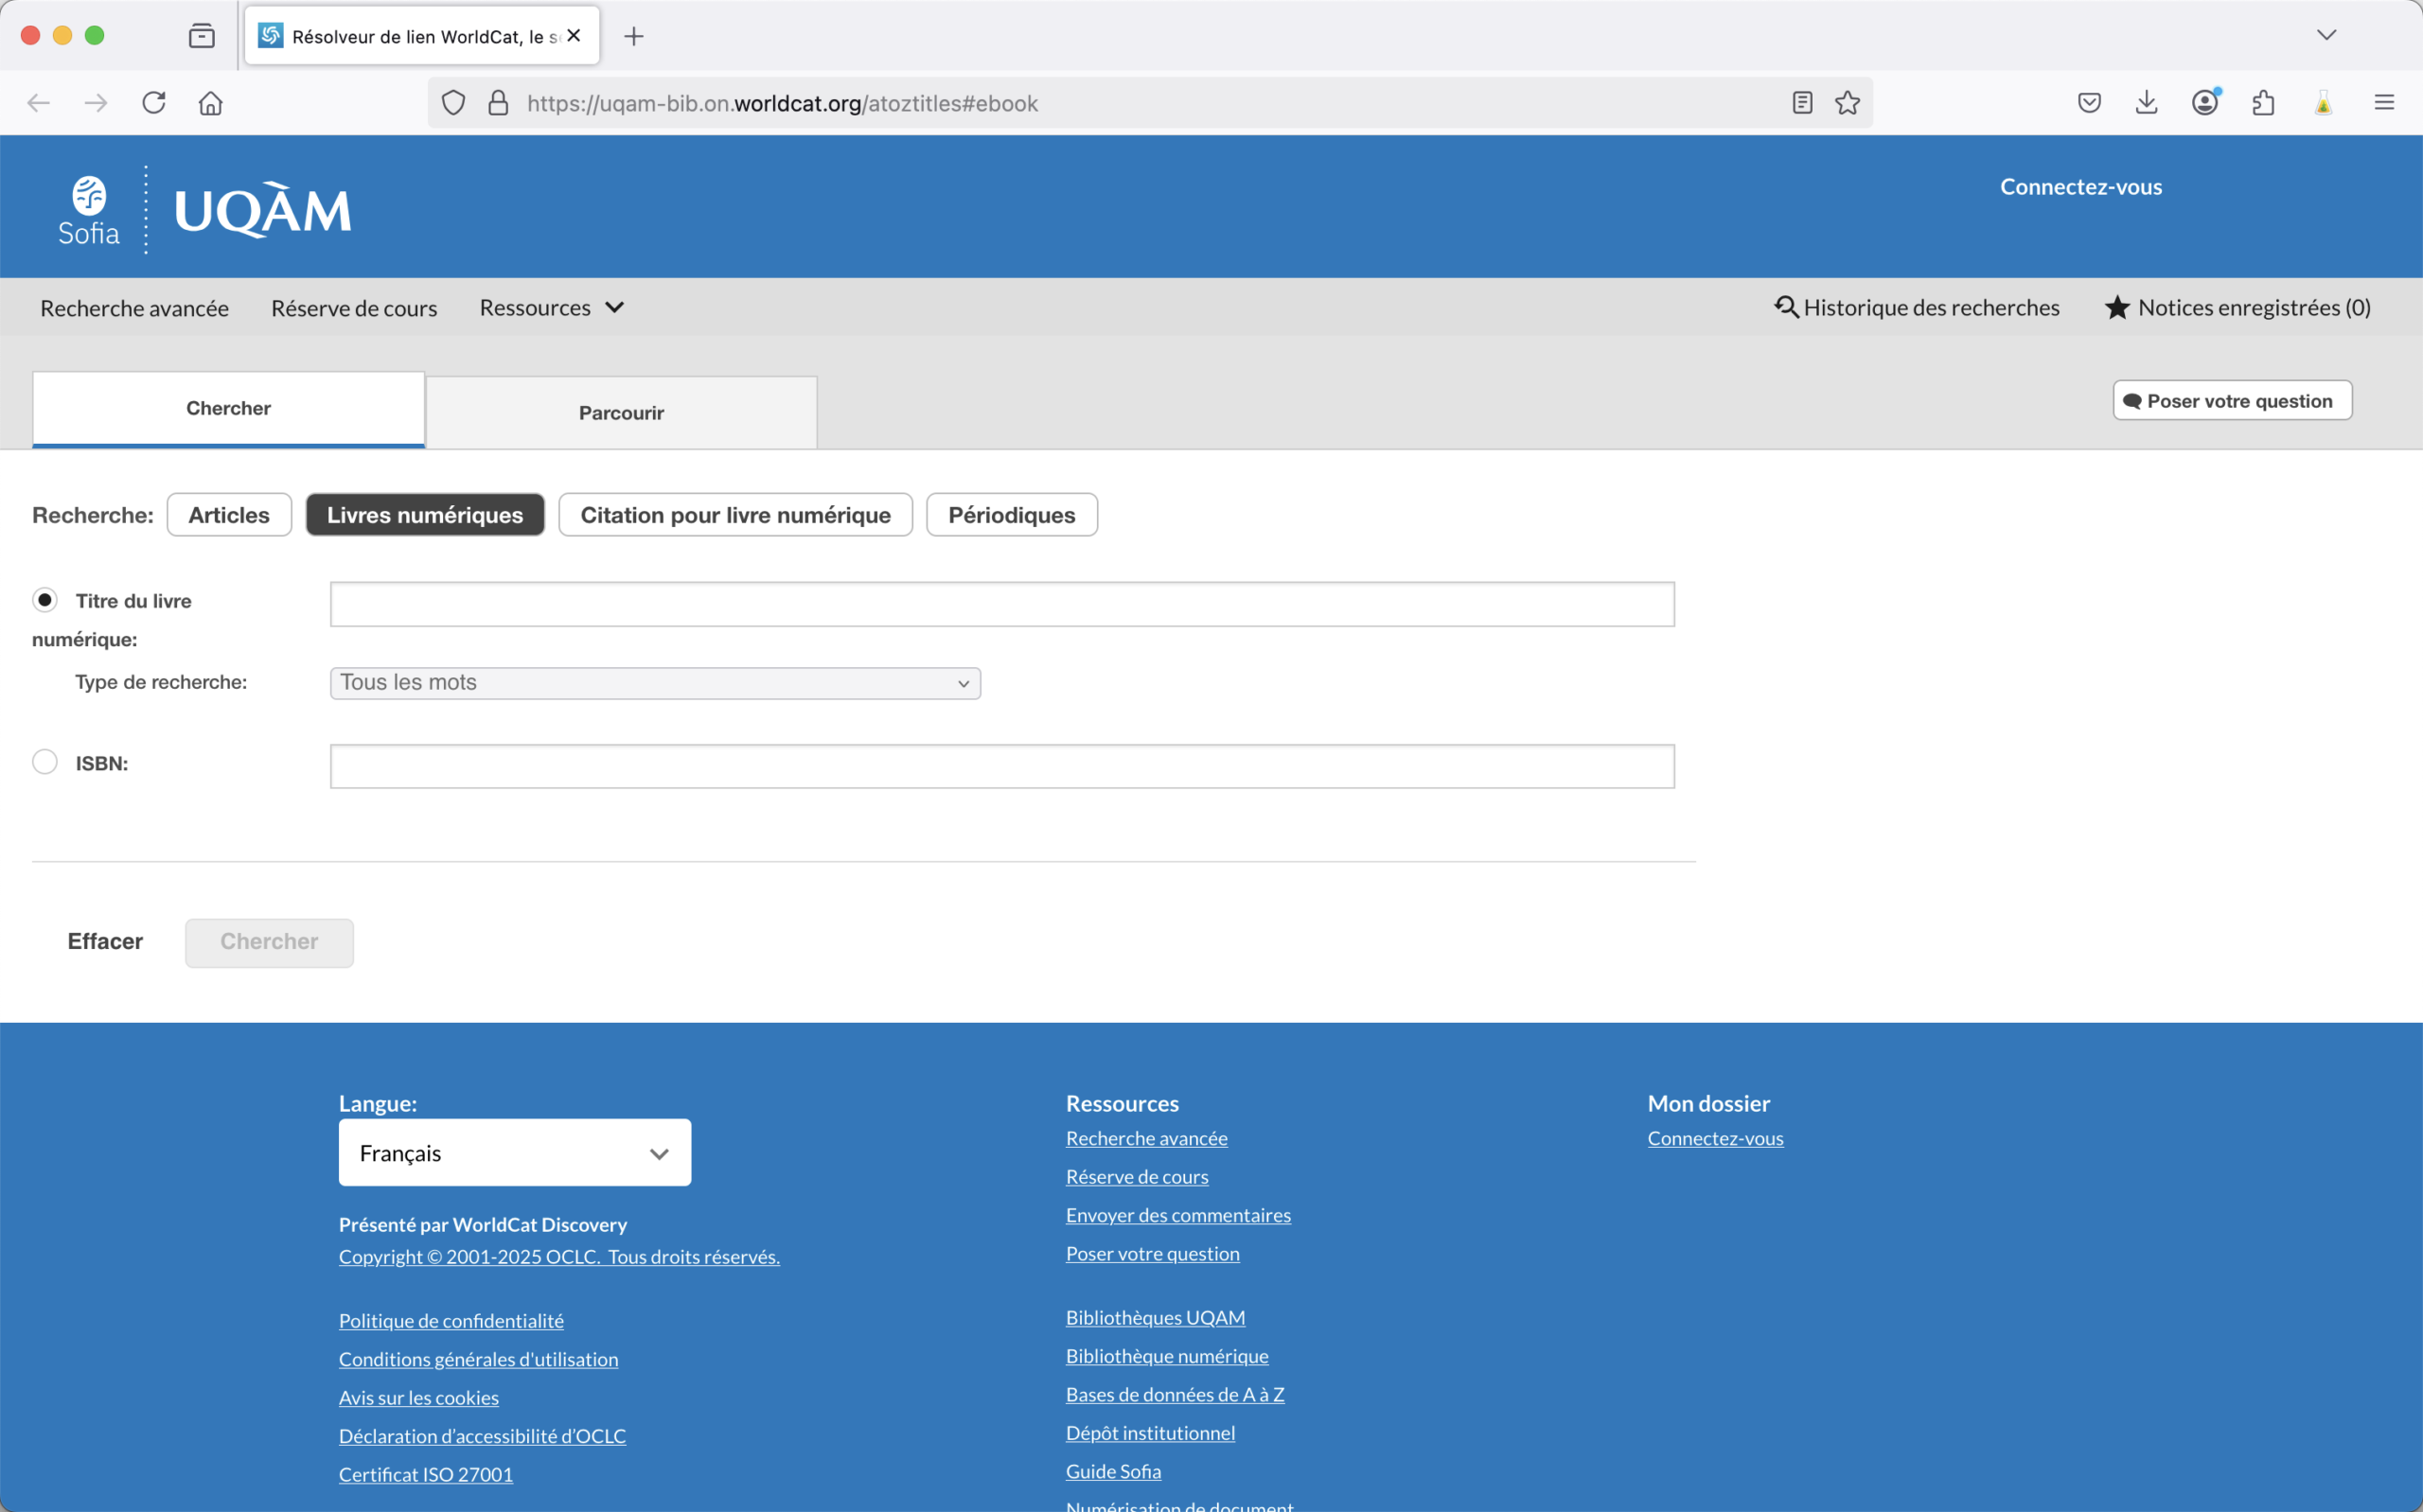The height and width of the screenshot is (1512, 2423).
Task: Click the yellow flask extension icon
Action: point(2324,103)
